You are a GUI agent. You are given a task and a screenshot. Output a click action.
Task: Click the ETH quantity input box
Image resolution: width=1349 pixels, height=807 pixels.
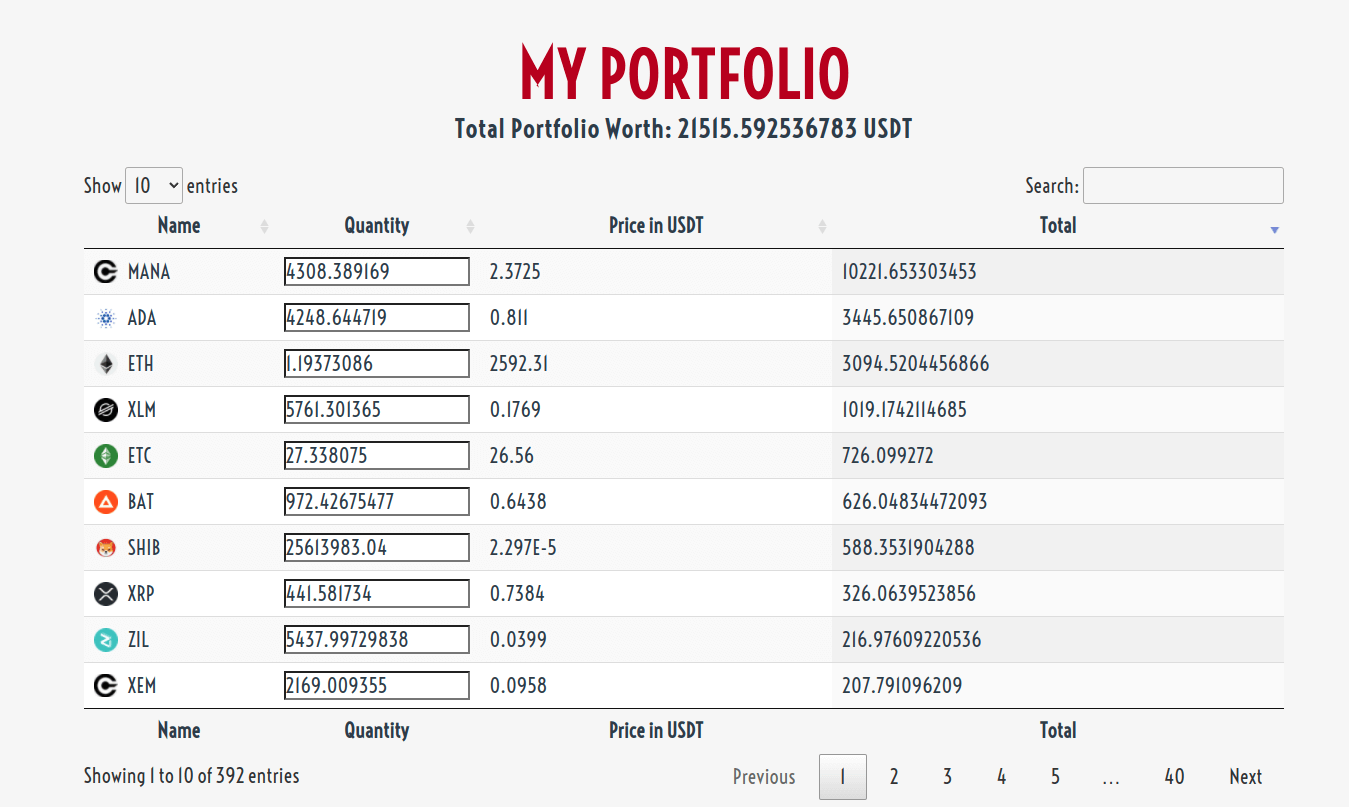click(376, 364)
